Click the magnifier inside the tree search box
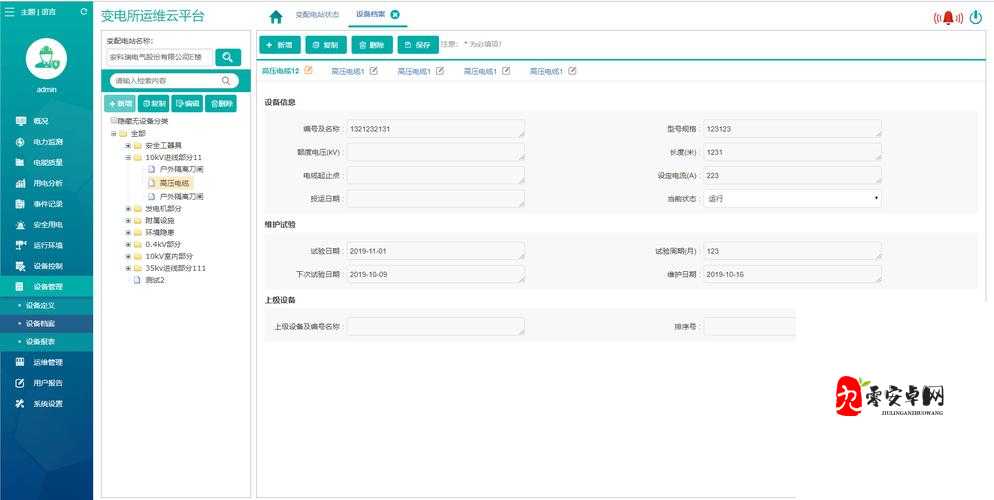The height and width of the screenshot is (500, 994). click(x=226, y=80)
